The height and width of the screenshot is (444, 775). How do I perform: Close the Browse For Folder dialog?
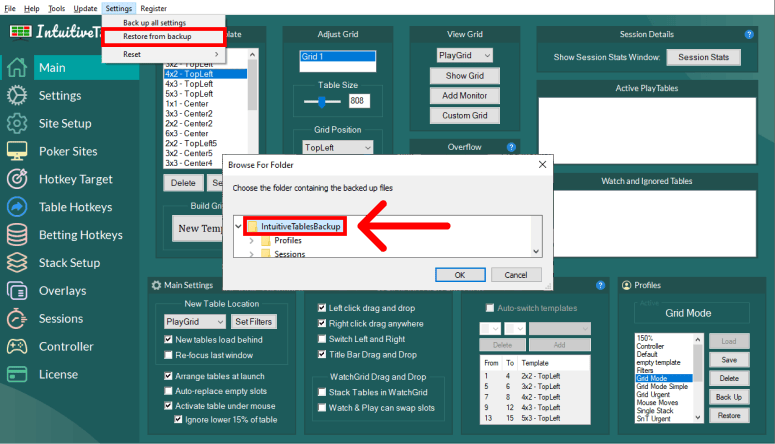coord(542,165)
